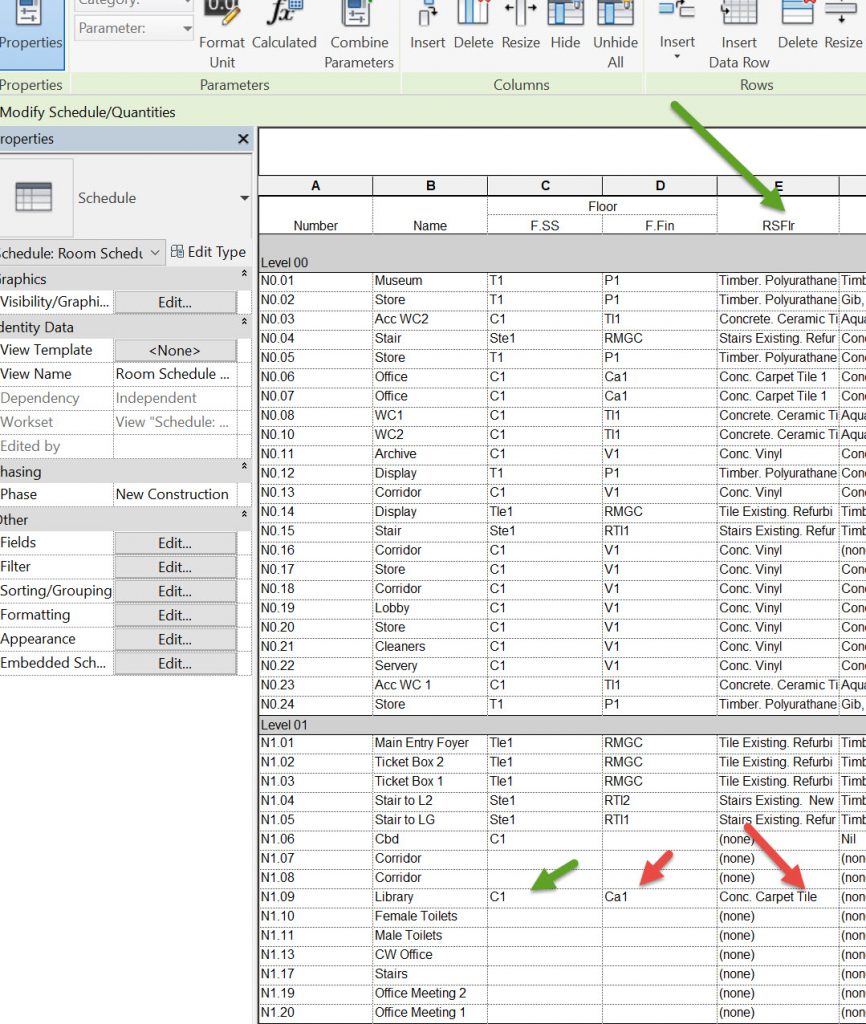The image size is (866, 1024).
Task: Click the Insert Data Row icon
Action: click(739, 14)
